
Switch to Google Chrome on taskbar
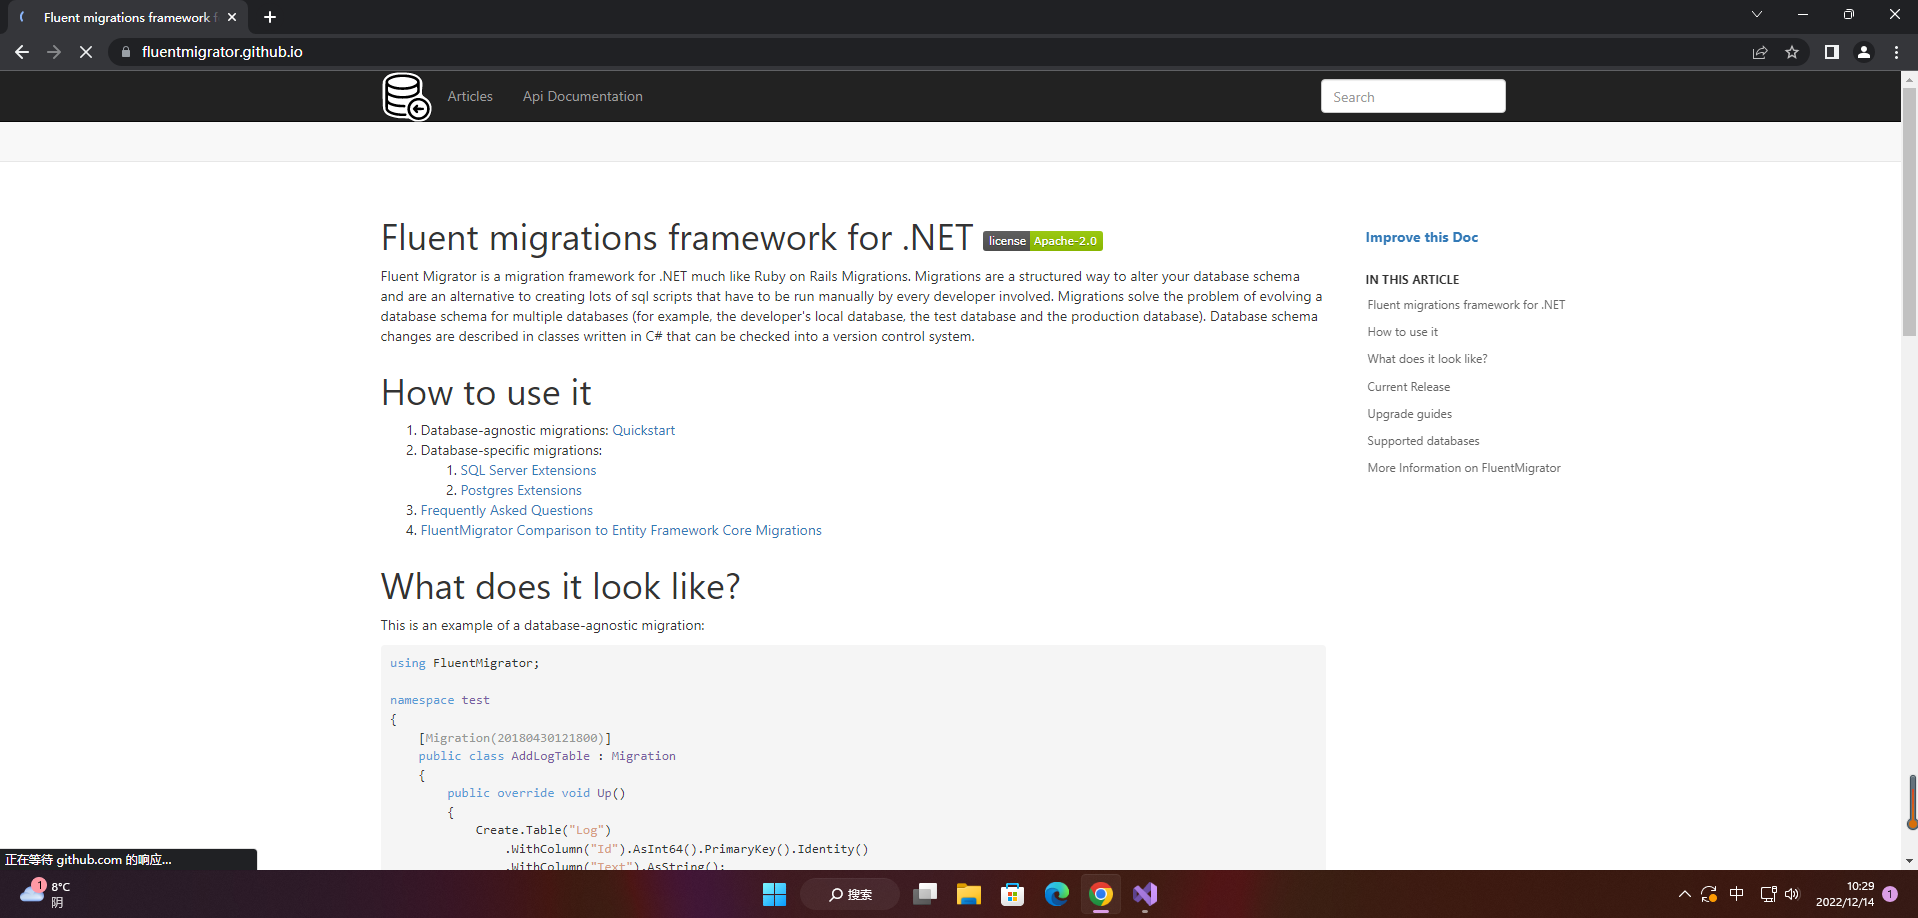tap(1101, 894)
